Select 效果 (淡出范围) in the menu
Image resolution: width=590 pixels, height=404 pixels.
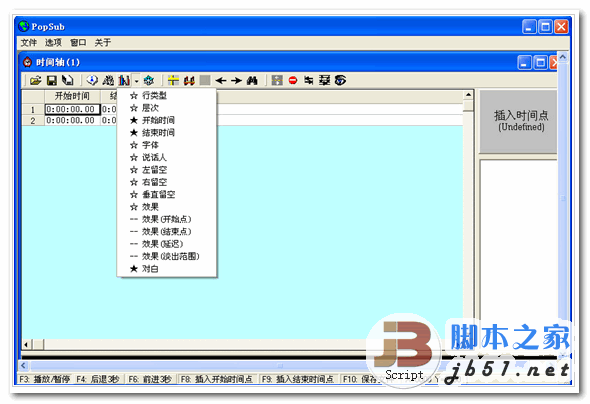(x=167, y=257)
